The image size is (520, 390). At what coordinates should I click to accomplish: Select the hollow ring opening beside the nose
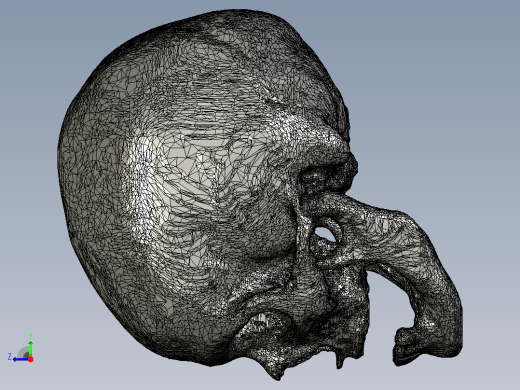point(325,234)
